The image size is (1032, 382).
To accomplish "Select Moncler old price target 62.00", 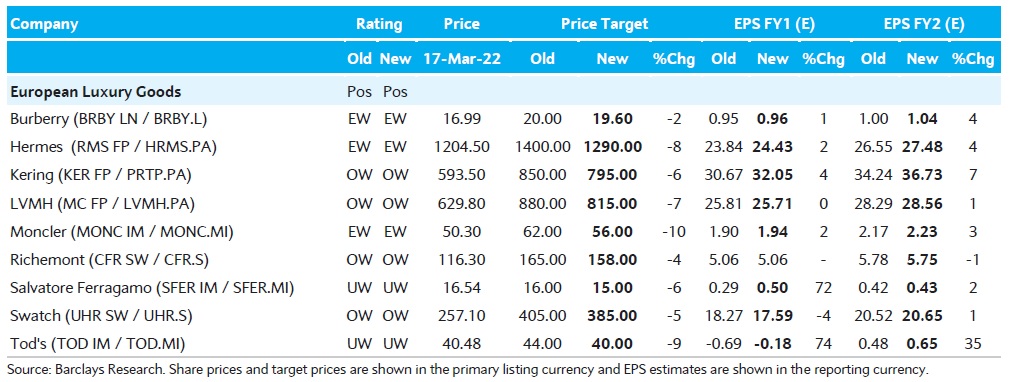I will point(542,232).
